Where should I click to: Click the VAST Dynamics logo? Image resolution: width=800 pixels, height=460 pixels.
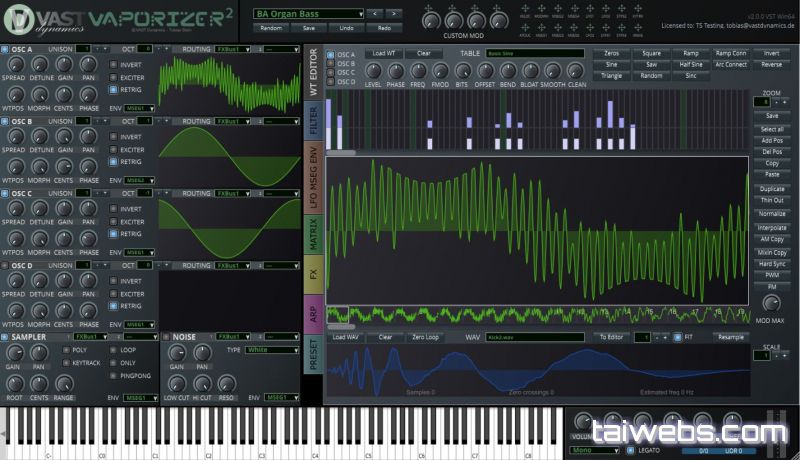point(40,20)
